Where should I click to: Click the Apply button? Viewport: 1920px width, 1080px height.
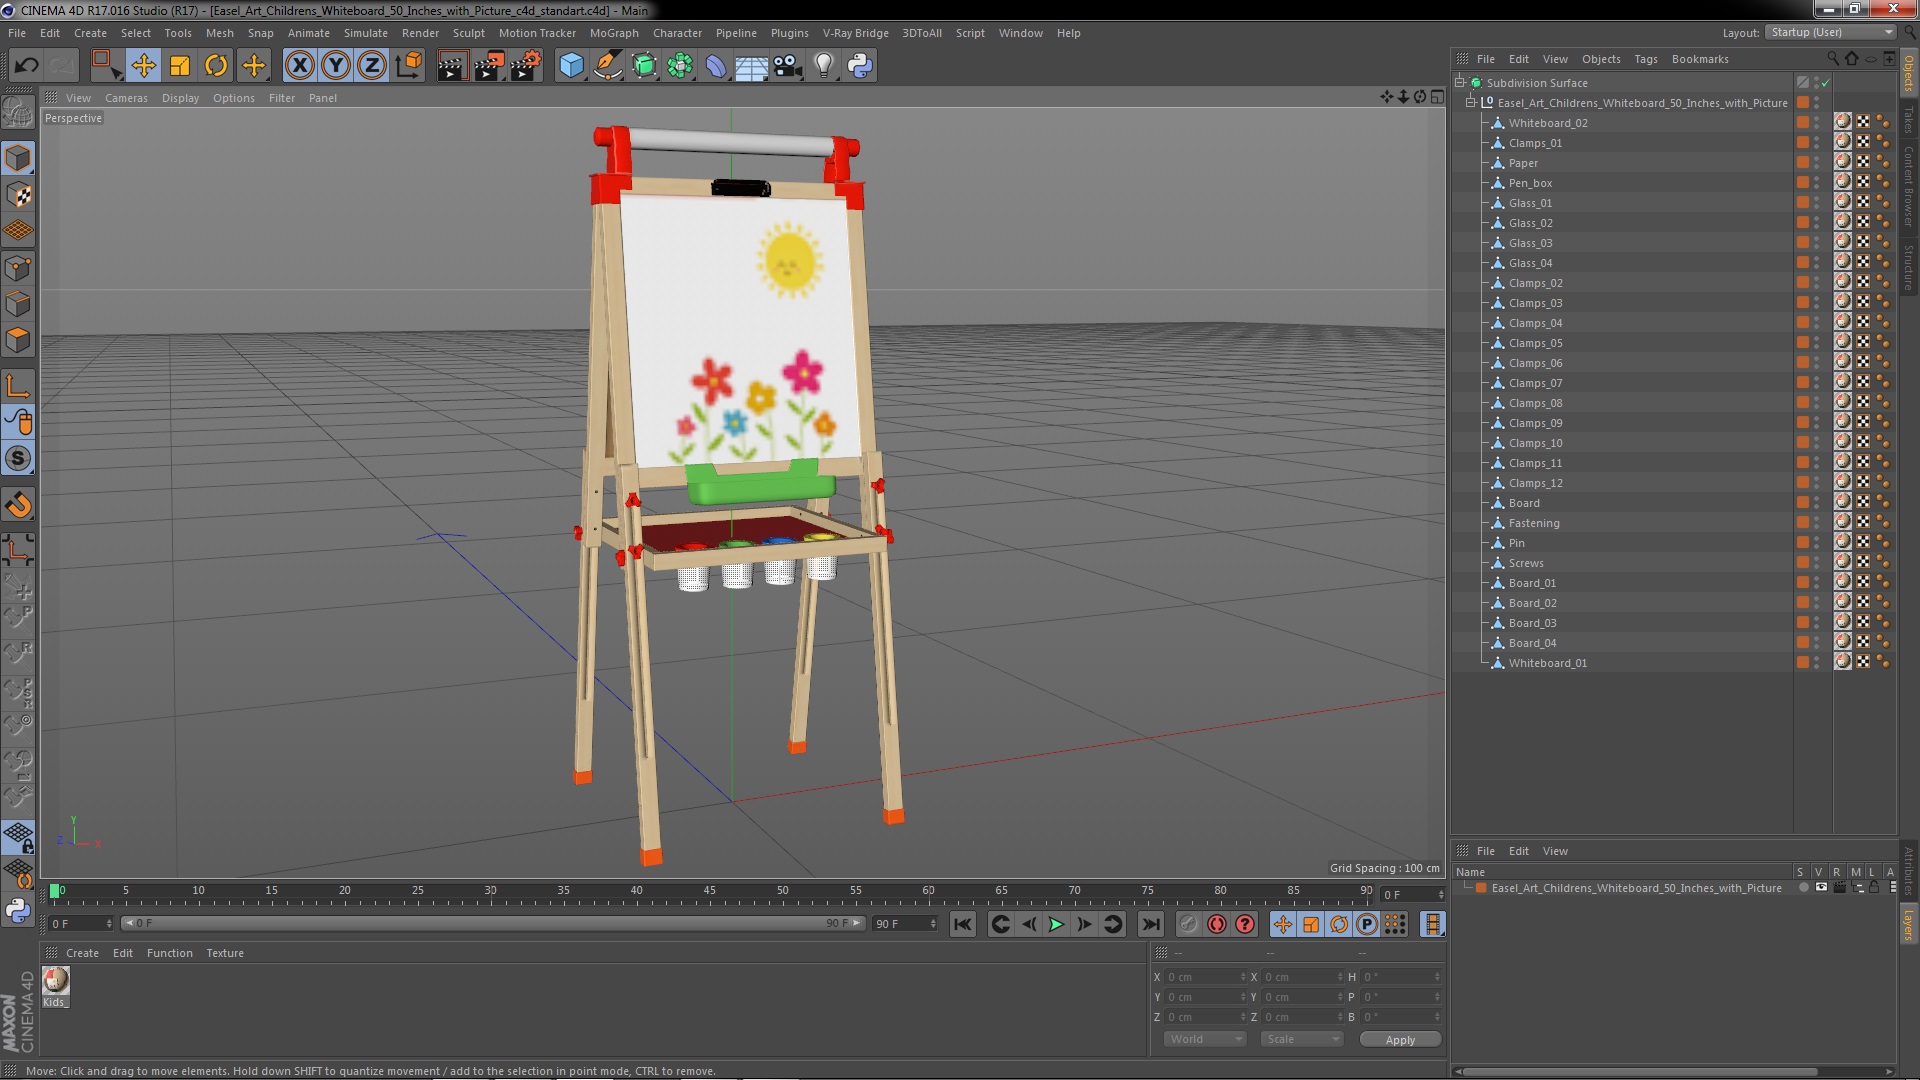point(1400,1040)
